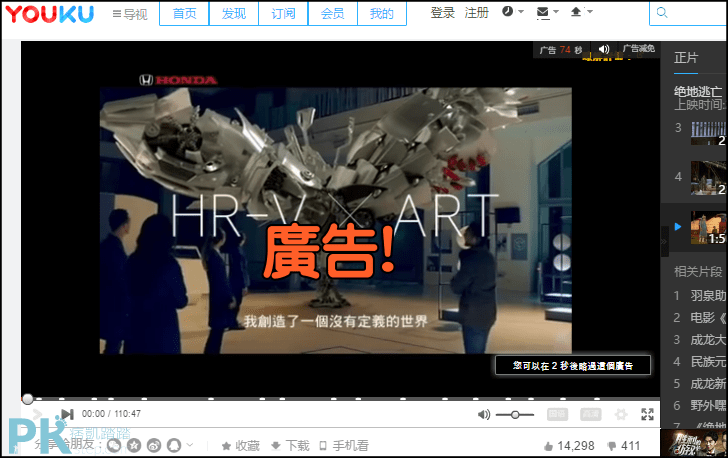Open related clip 5 成龙新
Screen dimensions: 728x458
[x=708, y=384]
